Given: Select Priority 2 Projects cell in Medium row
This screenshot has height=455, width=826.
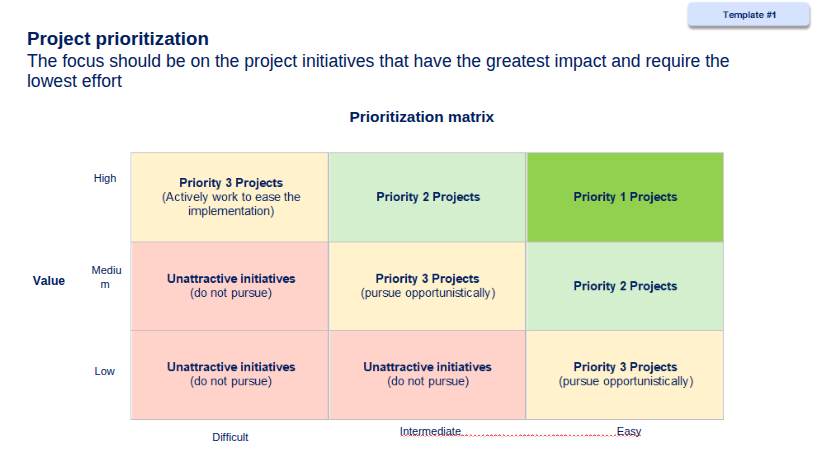Looking at the screenshot, I should [625, 286].
